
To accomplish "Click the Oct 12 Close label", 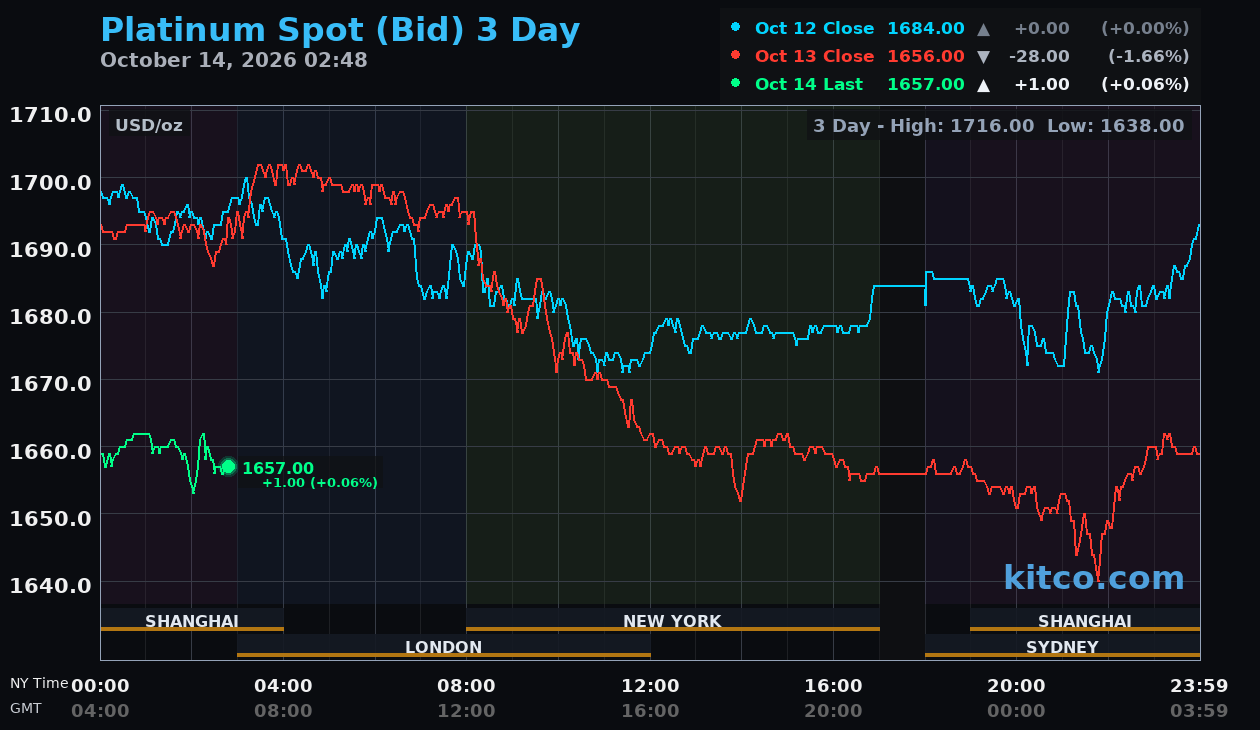I will click(x=814, y=28).
